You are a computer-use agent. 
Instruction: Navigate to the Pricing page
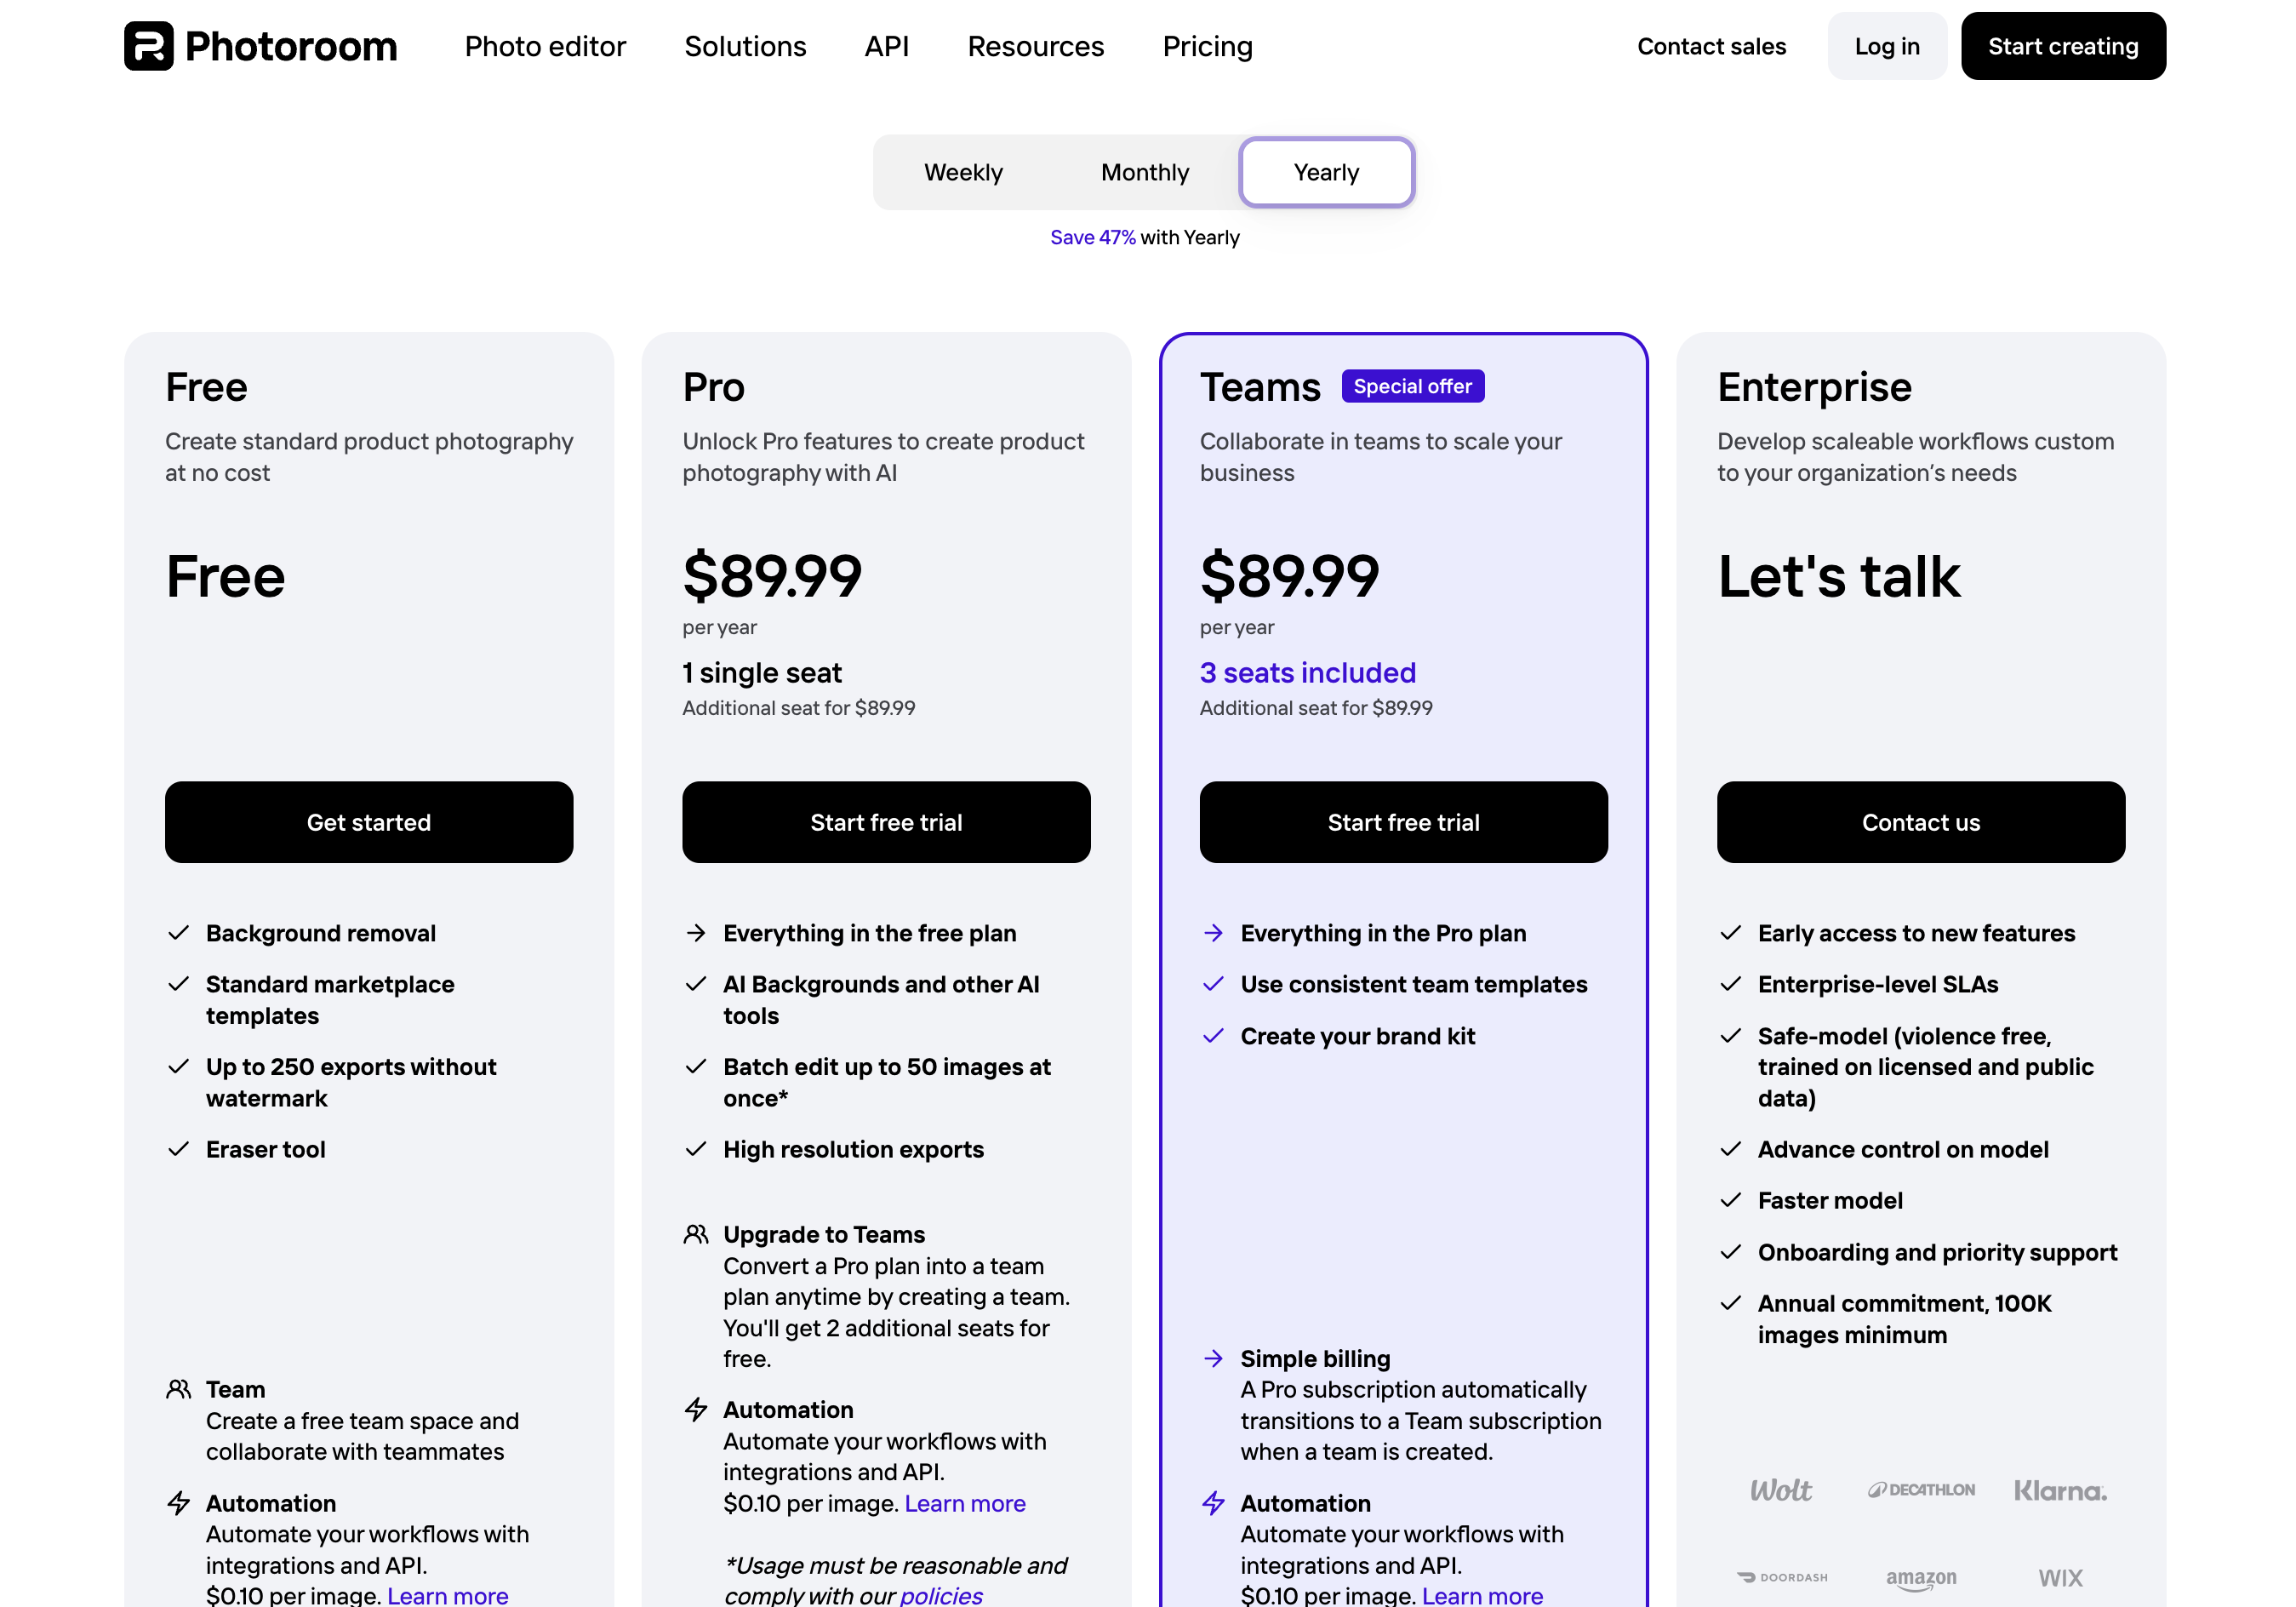pos(1207,46)
